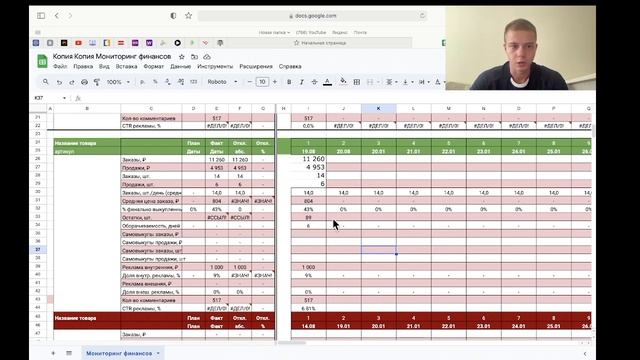Viewport: 640px width, 360px height.
Task: Open the Данные menu
Action: click(180, 66)
